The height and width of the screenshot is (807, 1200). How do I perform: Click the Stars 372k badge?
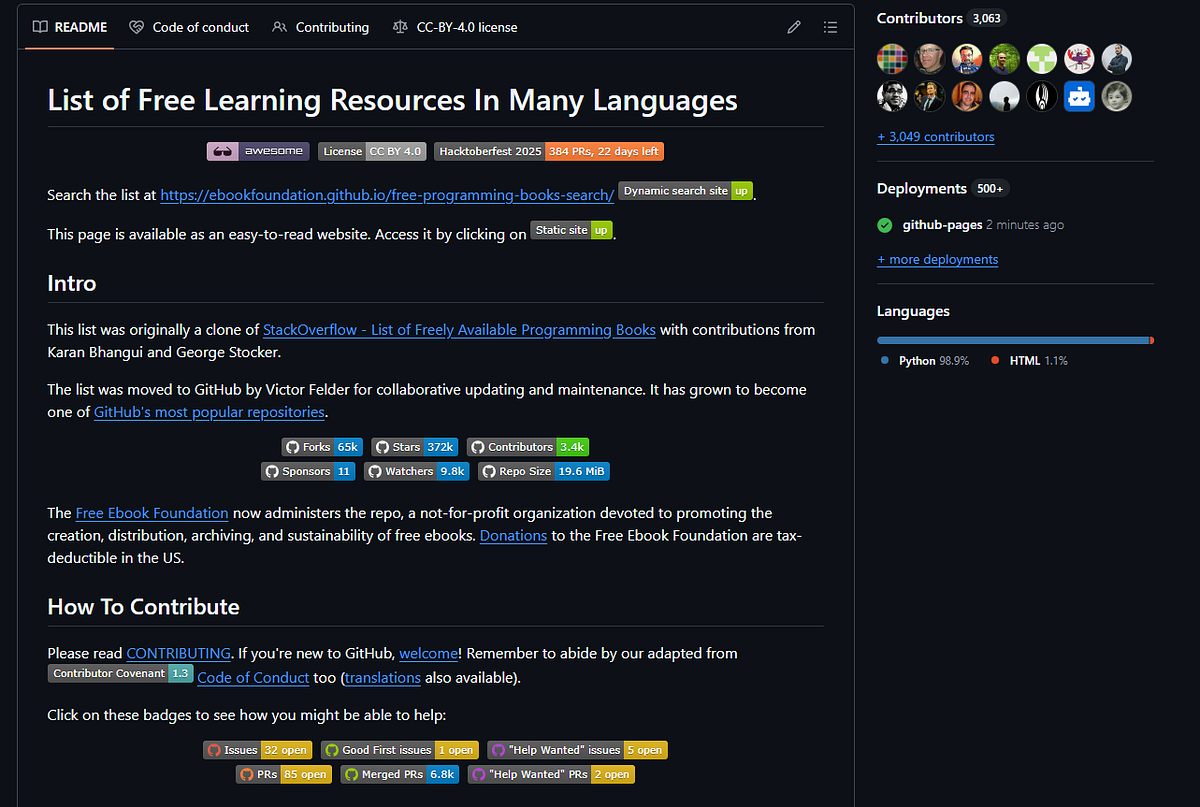click(415, 447)
